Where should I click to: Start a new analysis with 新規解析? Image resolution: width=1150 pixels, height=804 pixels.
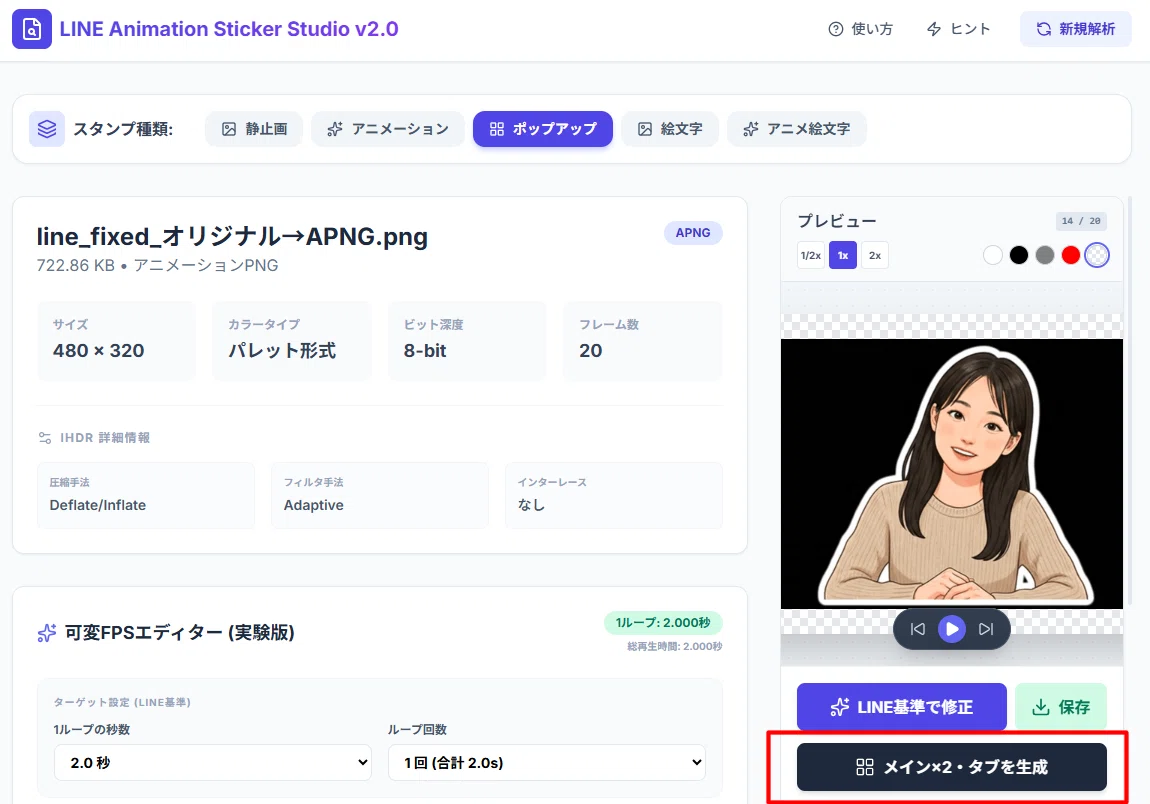(x=1075, y=29)
